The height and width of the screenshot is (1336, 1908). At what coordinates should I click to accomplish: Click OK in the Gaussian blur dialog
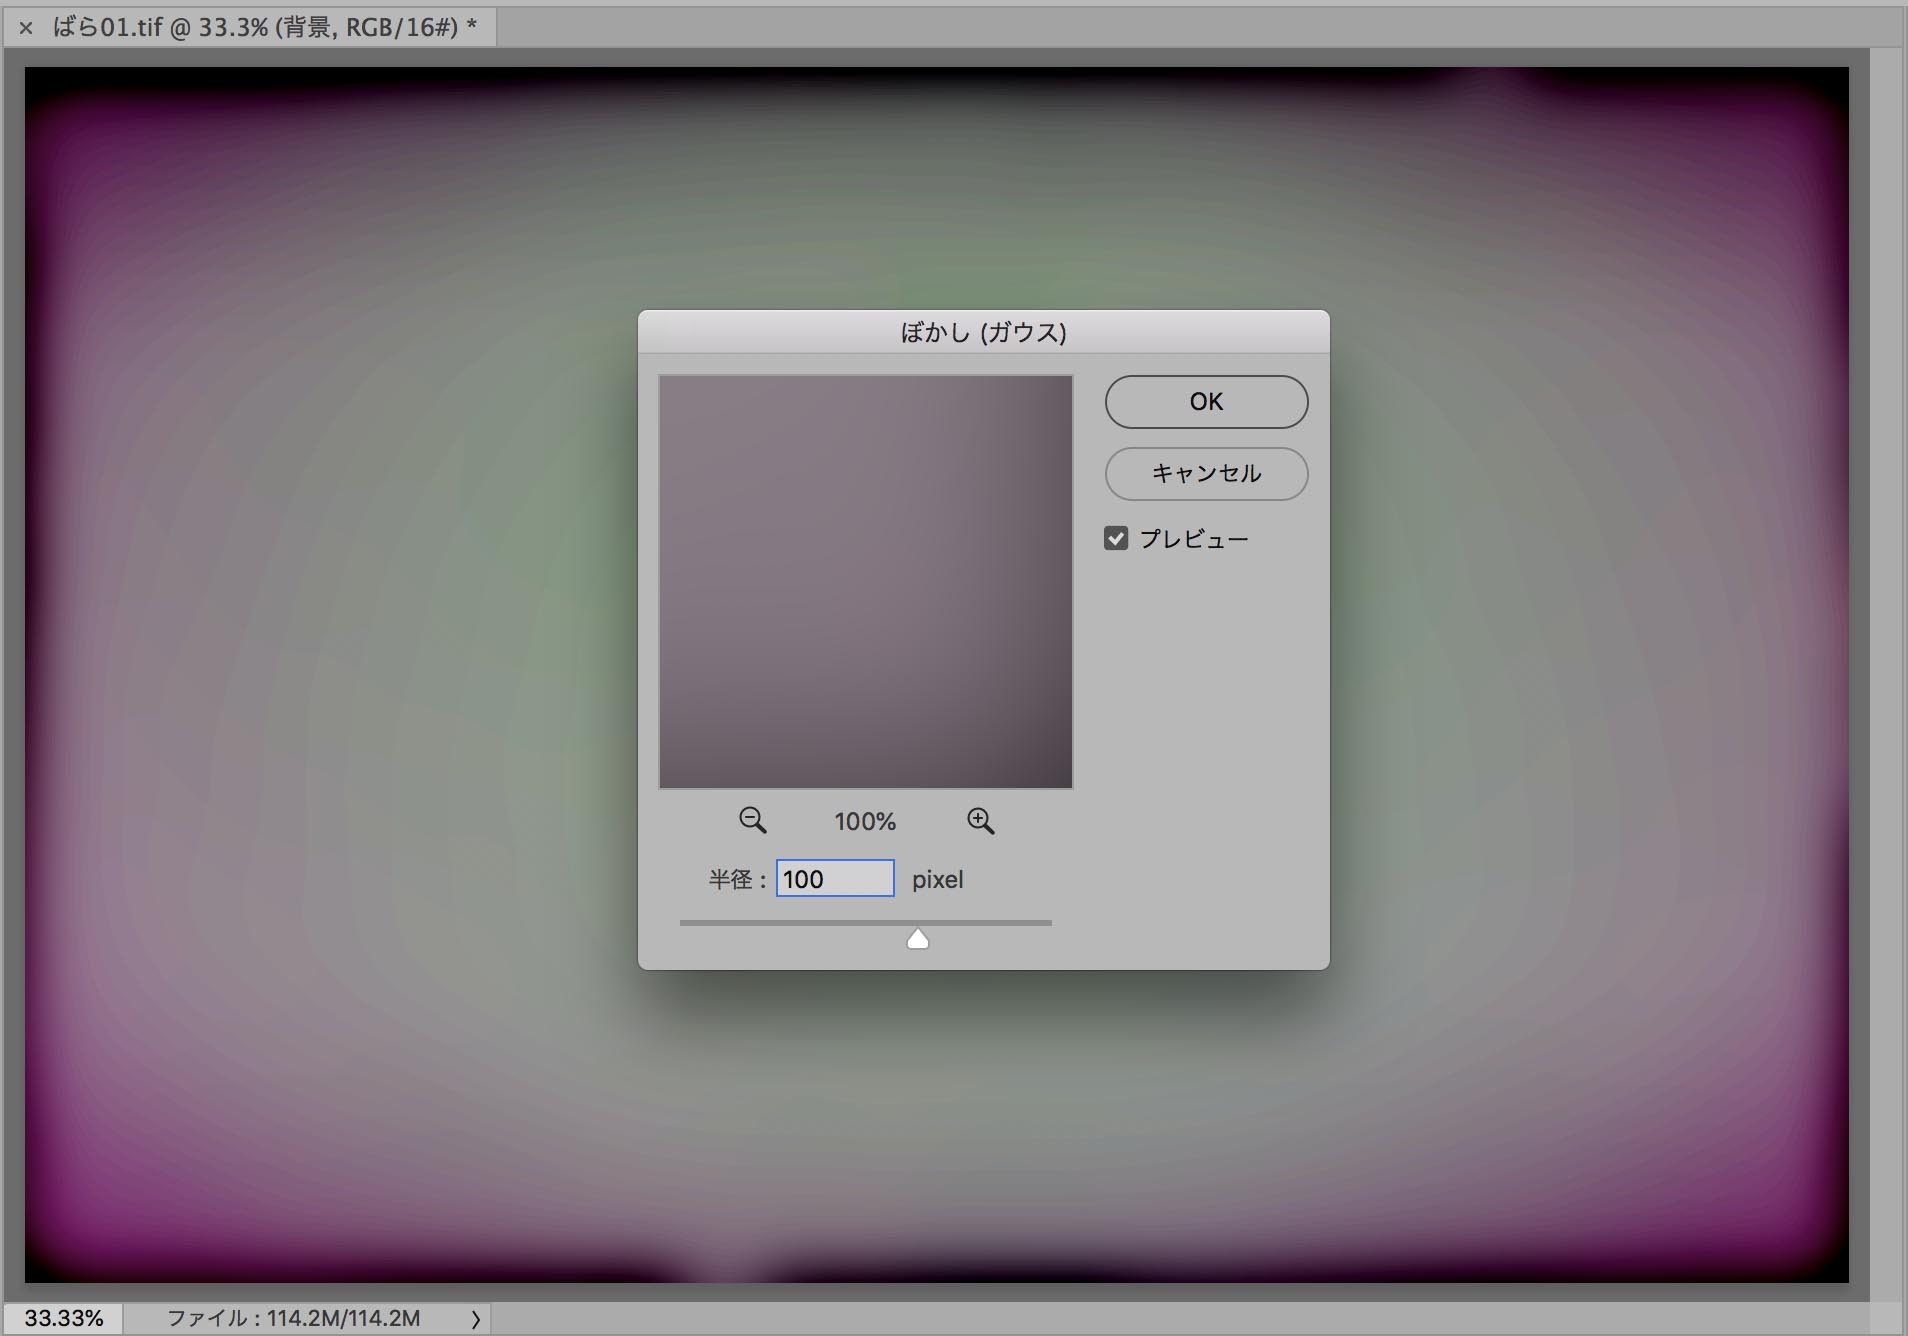[1206, 402]
